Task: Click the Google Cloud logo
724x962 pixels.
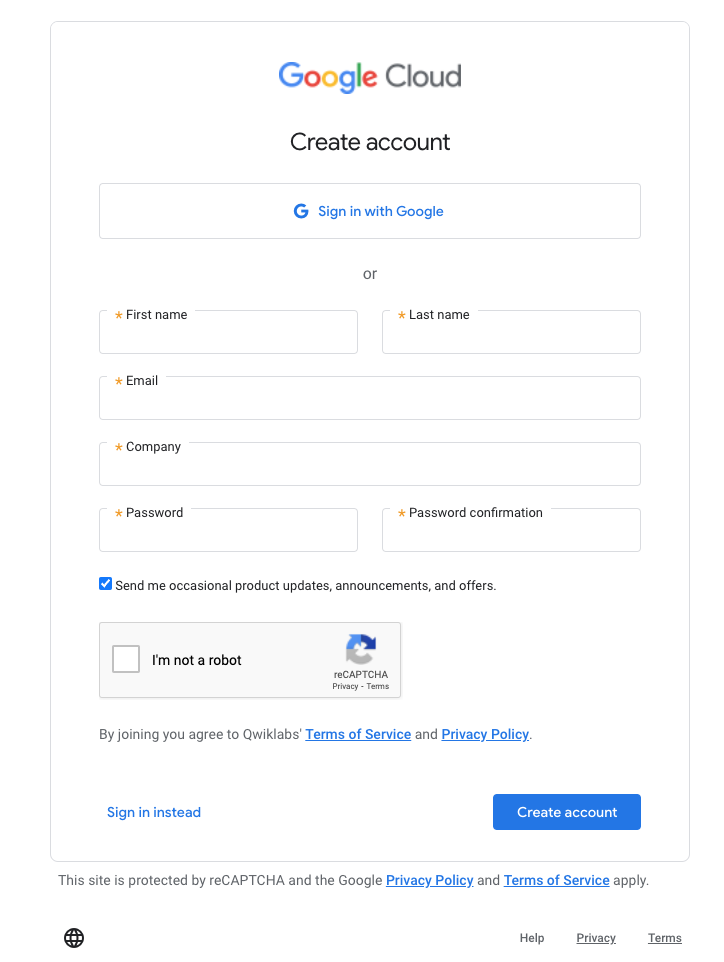Action: tap(369, 76)
